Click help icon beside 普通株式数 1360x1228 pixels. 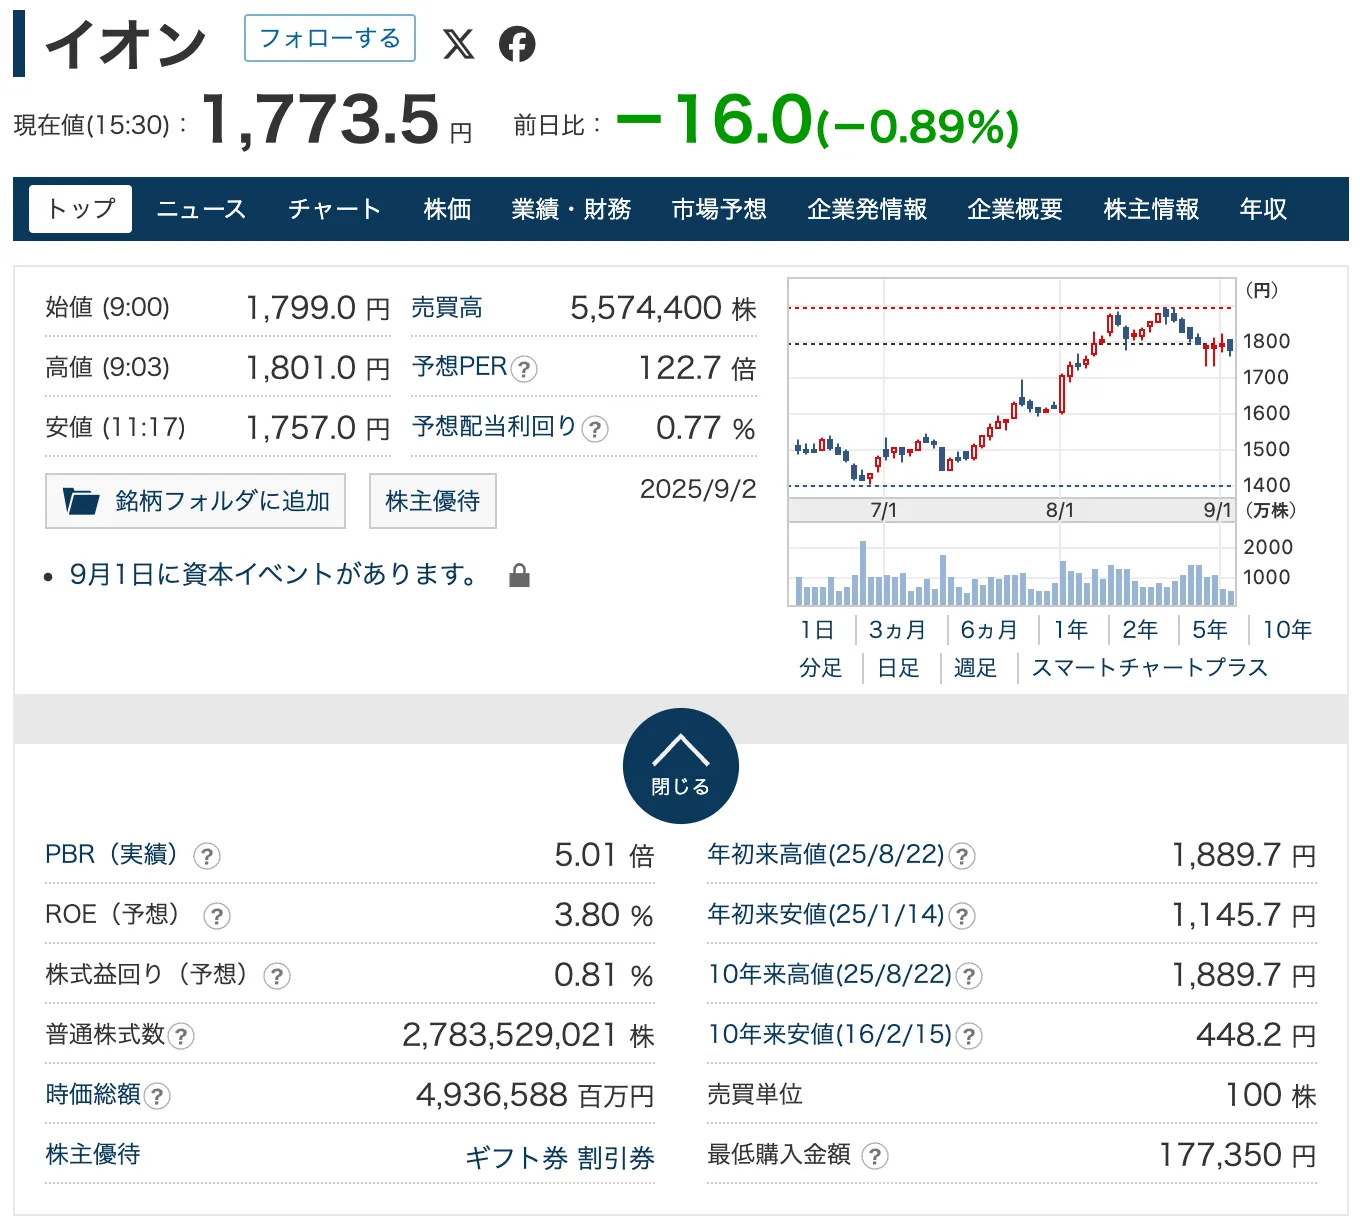(181, 1036)
